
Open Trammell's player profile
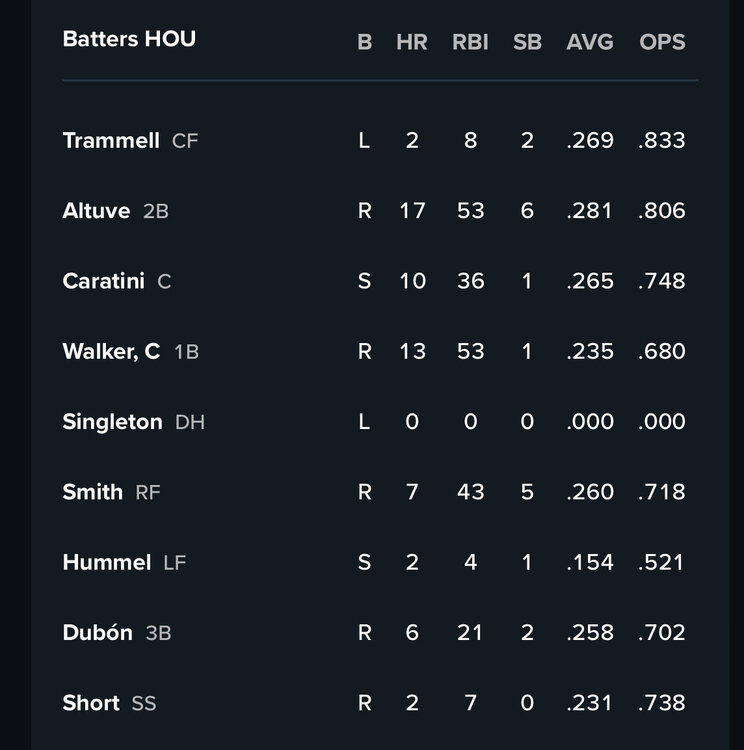click(x=111, y=141)
